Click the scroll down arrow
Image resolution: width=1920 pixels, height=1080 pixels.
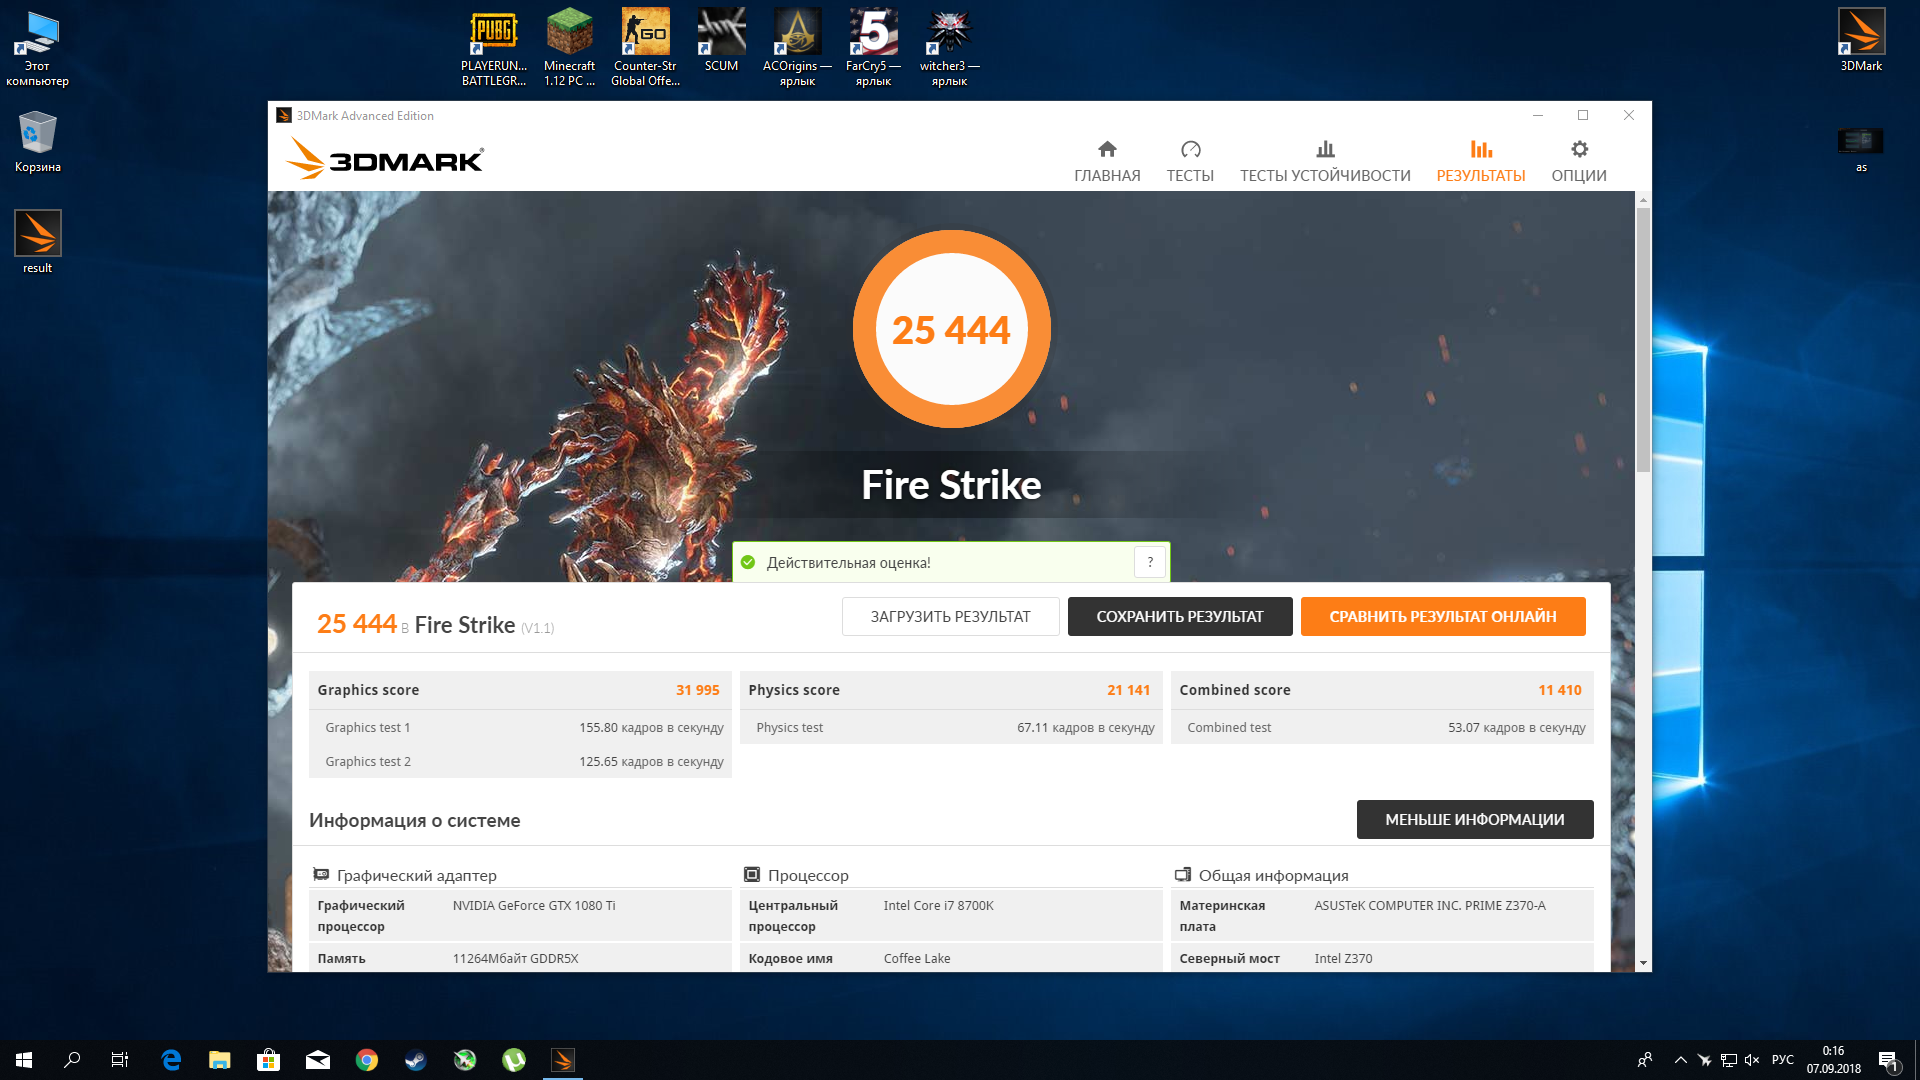[1643, 963]
